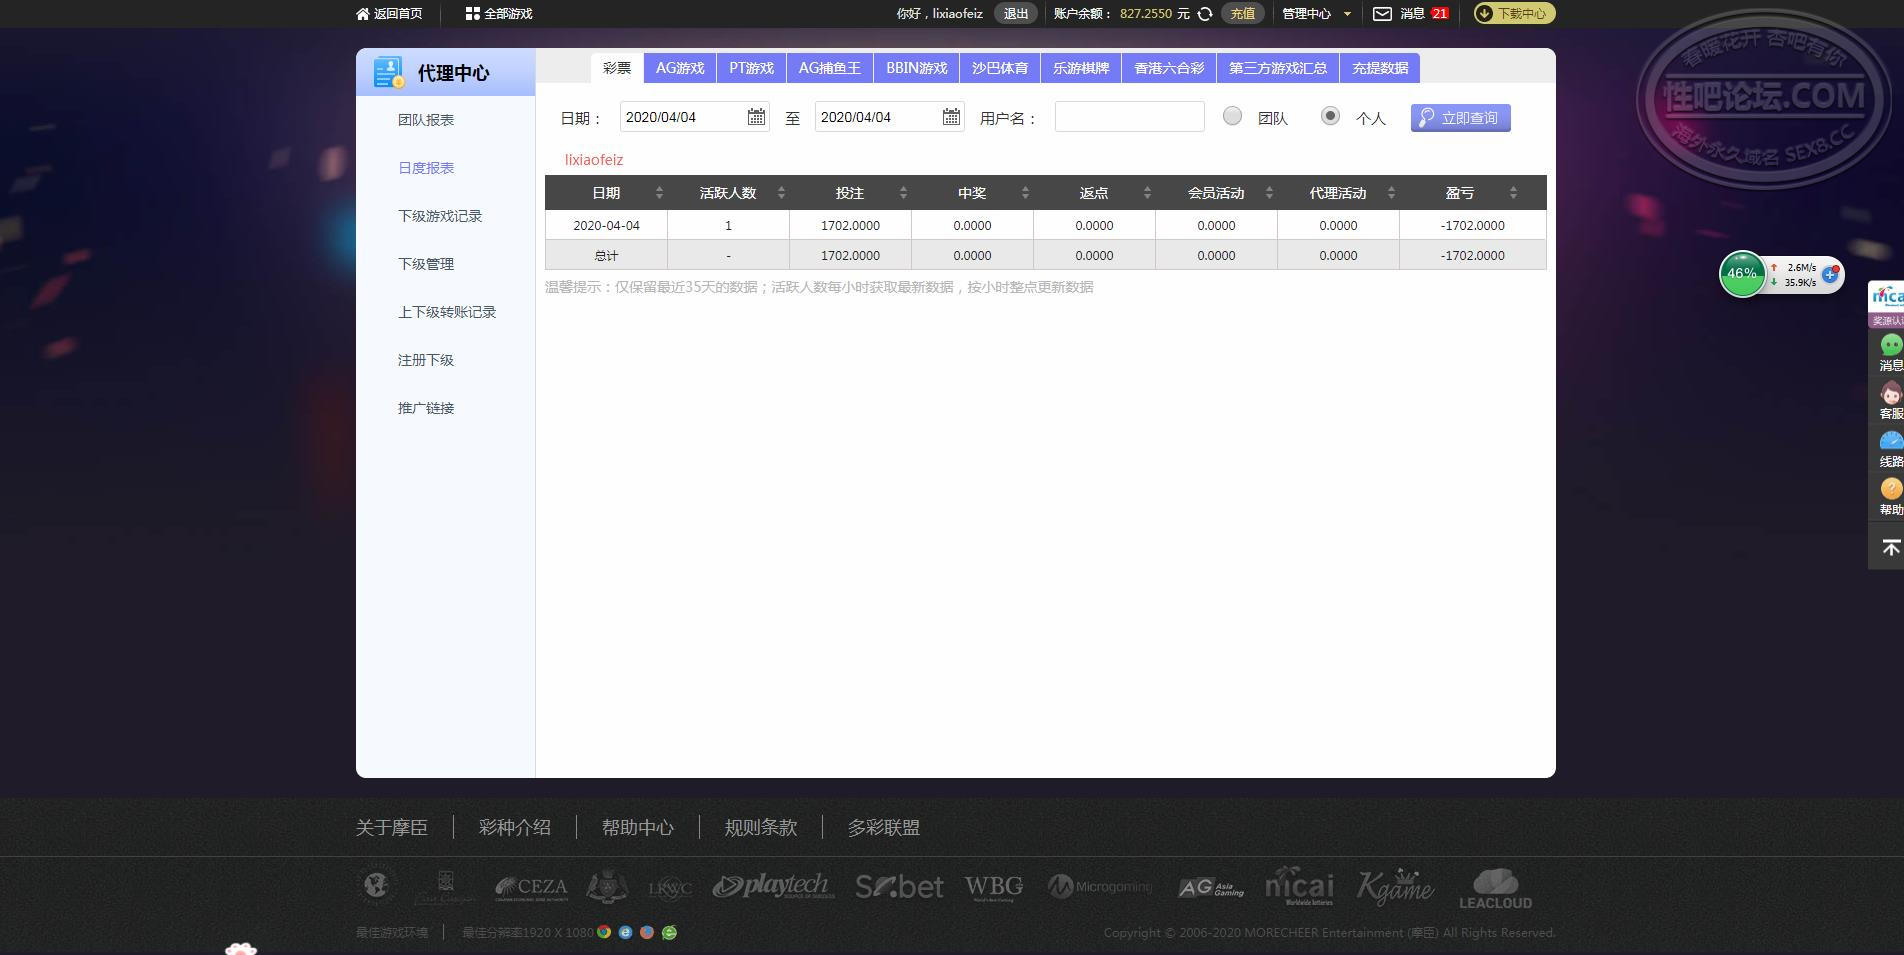Image resolution: width=1904 pixels, height=955 pixels.
Task: Click the Kgame footer logo
Action: (x=1395, y=886)
